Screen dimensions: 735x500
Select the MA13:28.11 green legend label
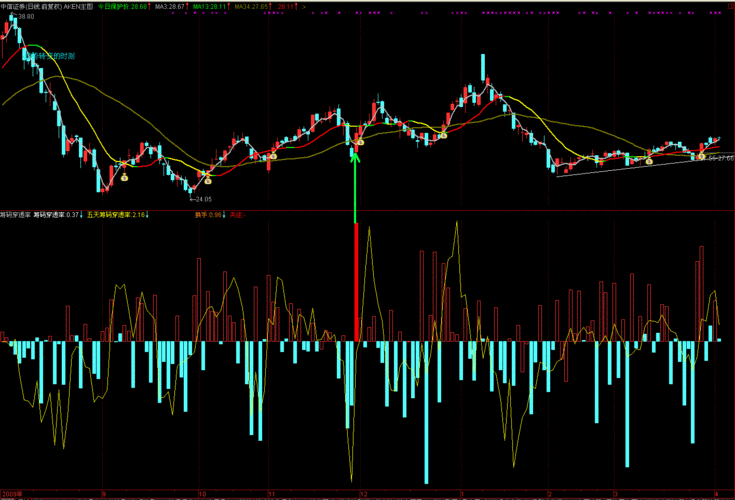[209, 7]
